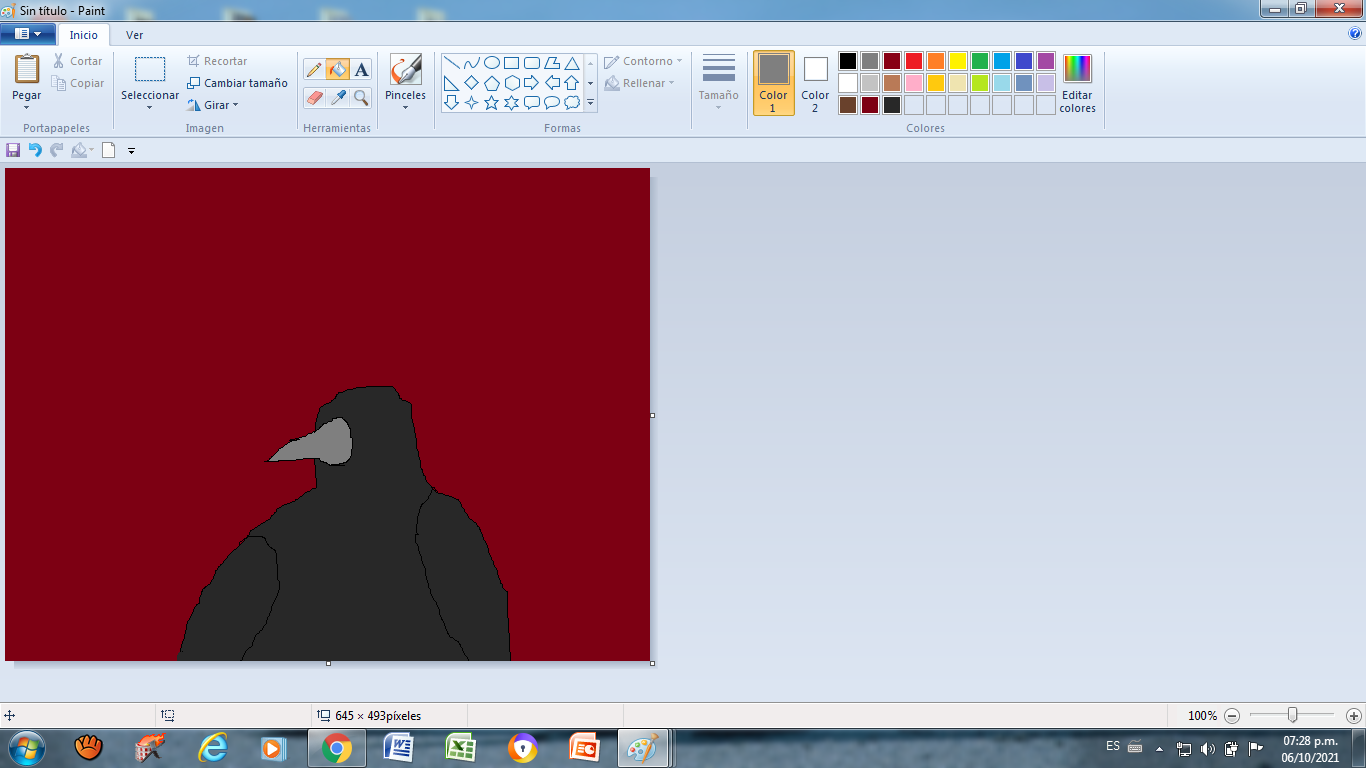Open the Pegar dropdown arrow
The height and width of the screenshot is (768, 1366).
[x=27, y=107]
